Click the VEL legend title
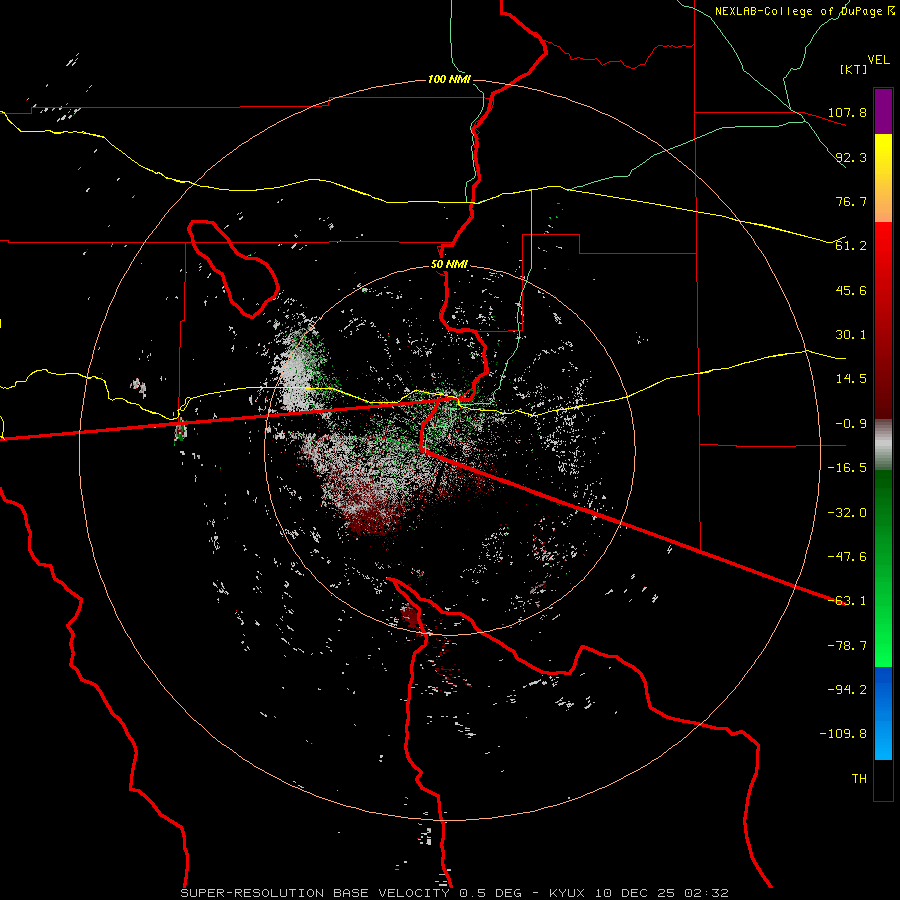 tap(878, 60)
